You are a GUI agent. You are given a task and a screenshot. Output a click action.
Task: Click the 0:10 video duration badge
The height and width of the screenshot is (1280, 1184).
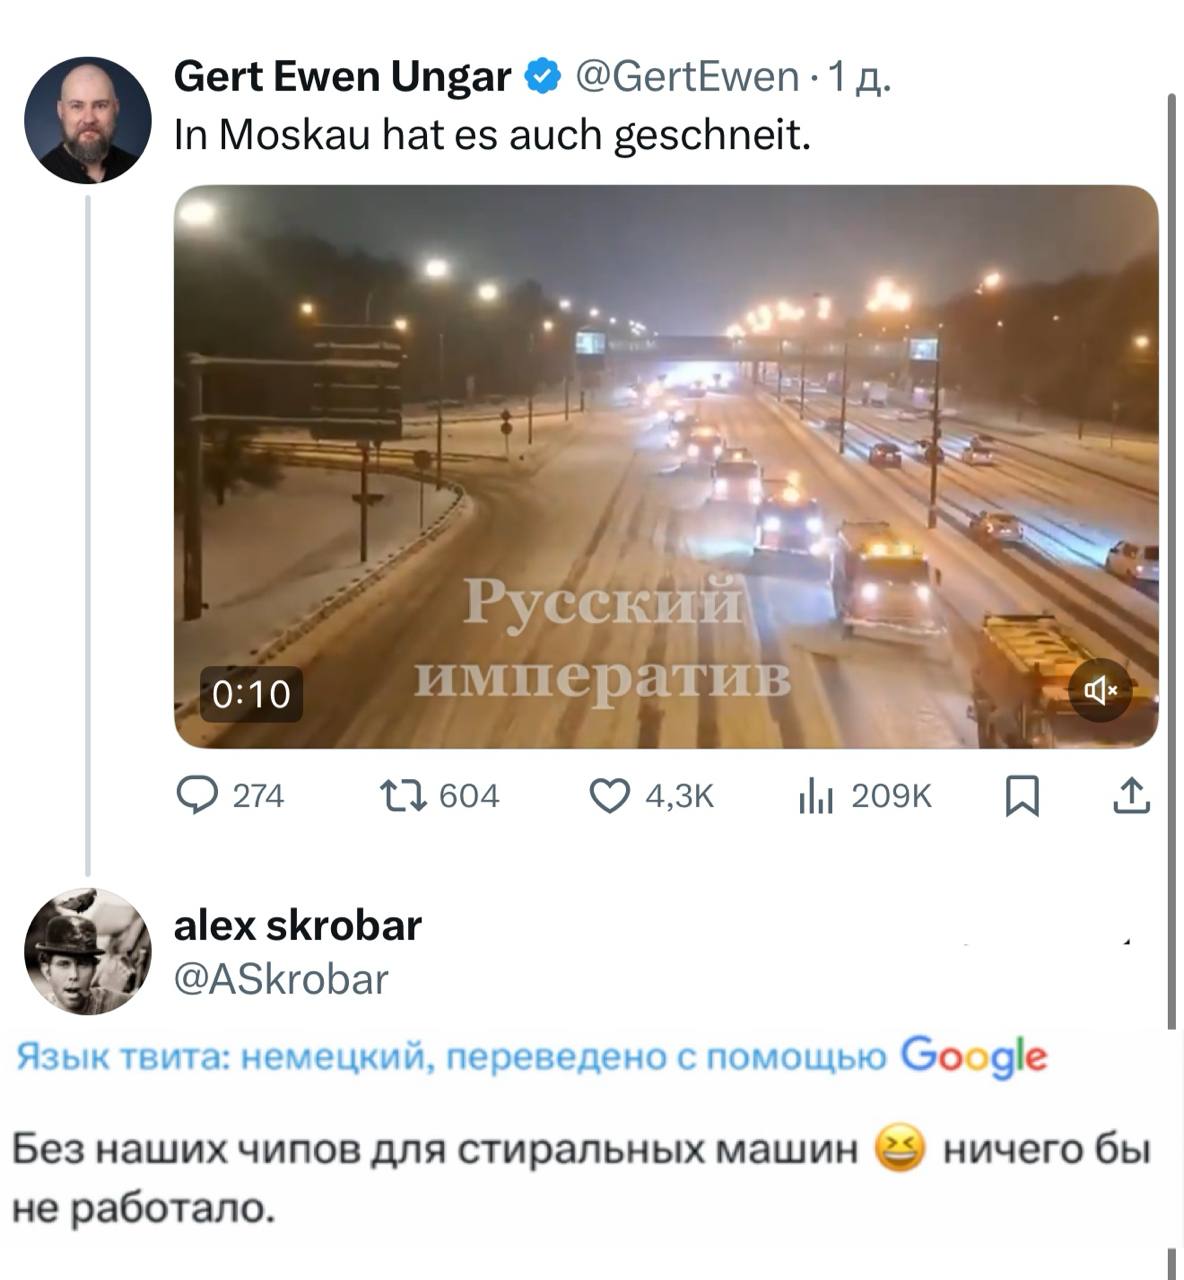click(251, 693)
